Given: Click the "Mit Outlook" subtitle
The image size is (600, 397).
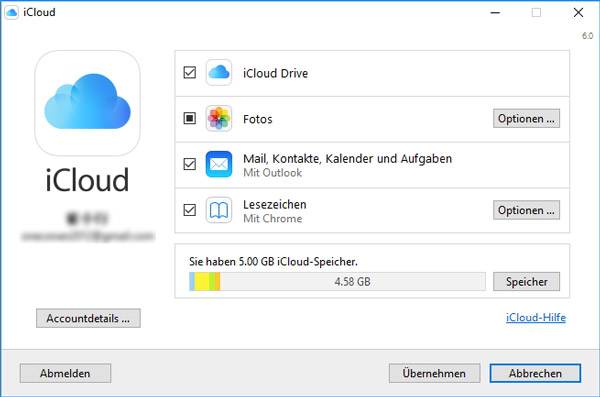Looking at the screenshot, I should point(272,173).
